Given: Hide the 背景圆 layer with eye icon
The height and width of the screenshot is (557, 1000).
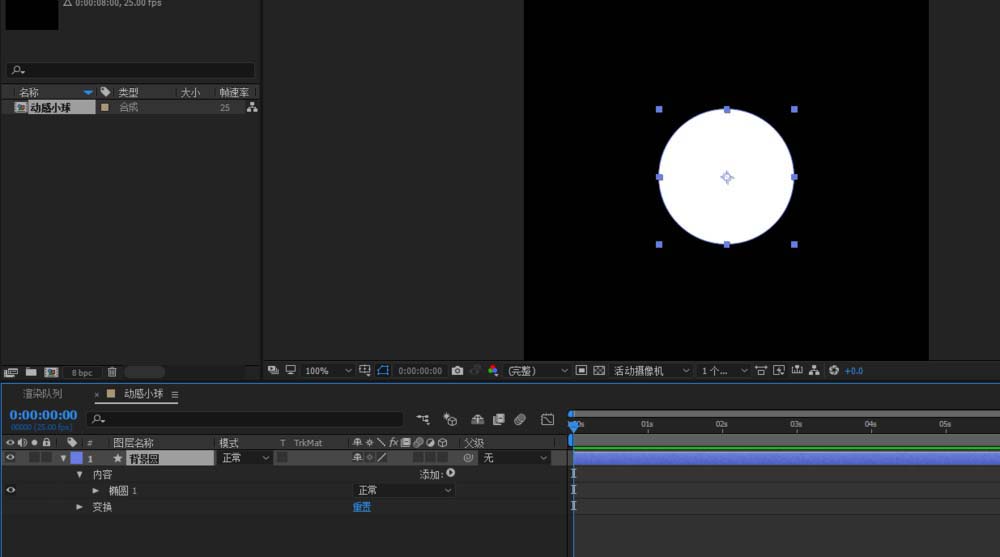Looking at the screenshot, I should 11,458.
